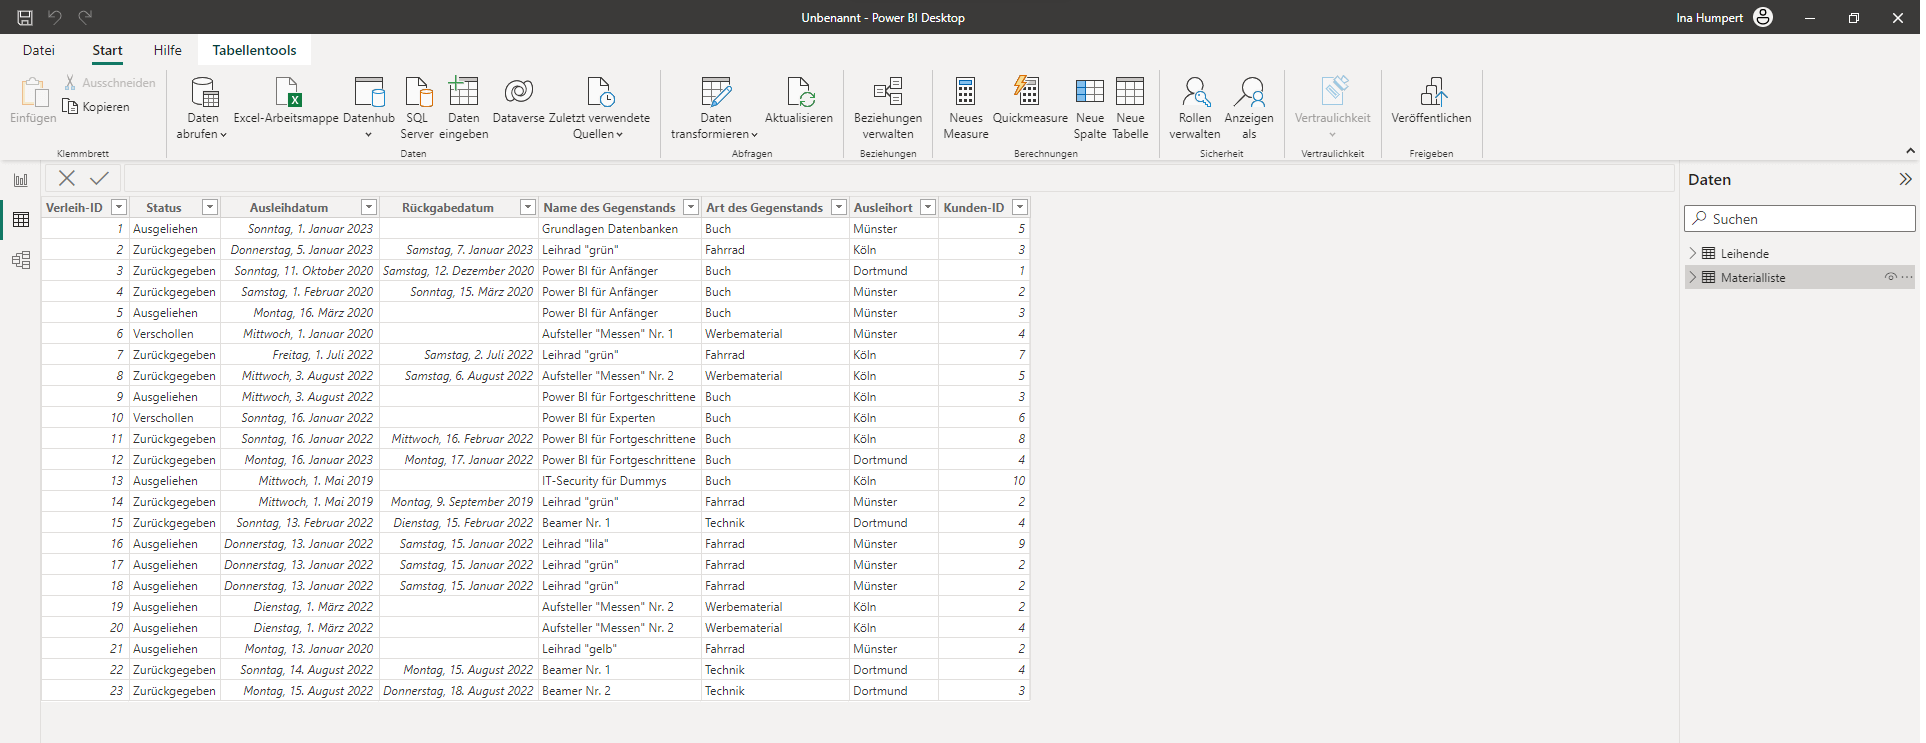Open Zuletzt verwendete Quellen
The height and width of the screenshot is (743, 1926).
tap(599, 108)
